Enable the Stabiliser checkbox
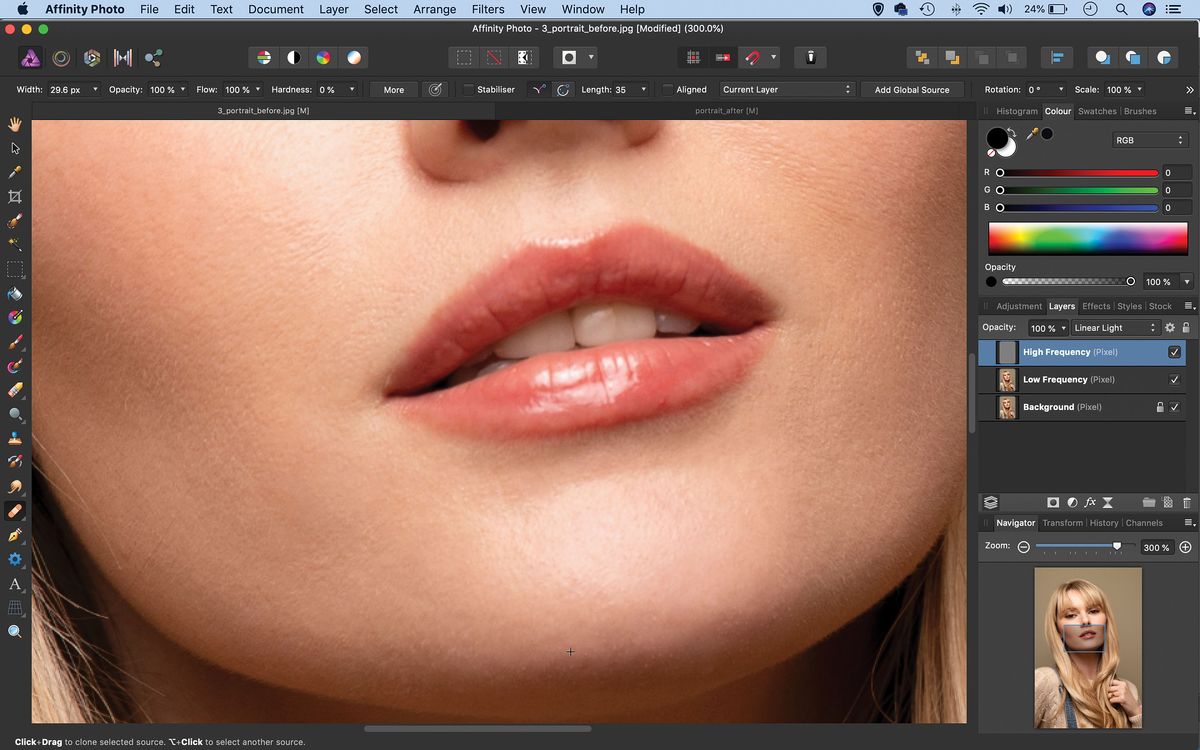Image resolution: width=1200 pixels, height=750 pixels. [x=469, y=89]
